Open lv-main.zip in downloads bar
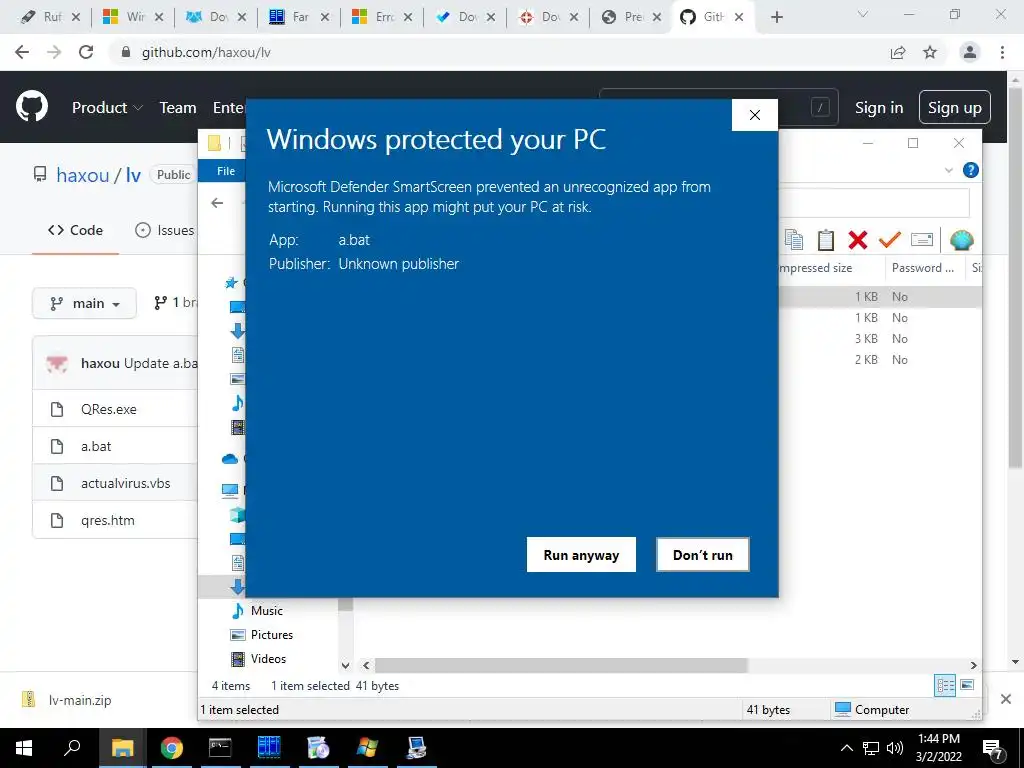 [67, 700]
